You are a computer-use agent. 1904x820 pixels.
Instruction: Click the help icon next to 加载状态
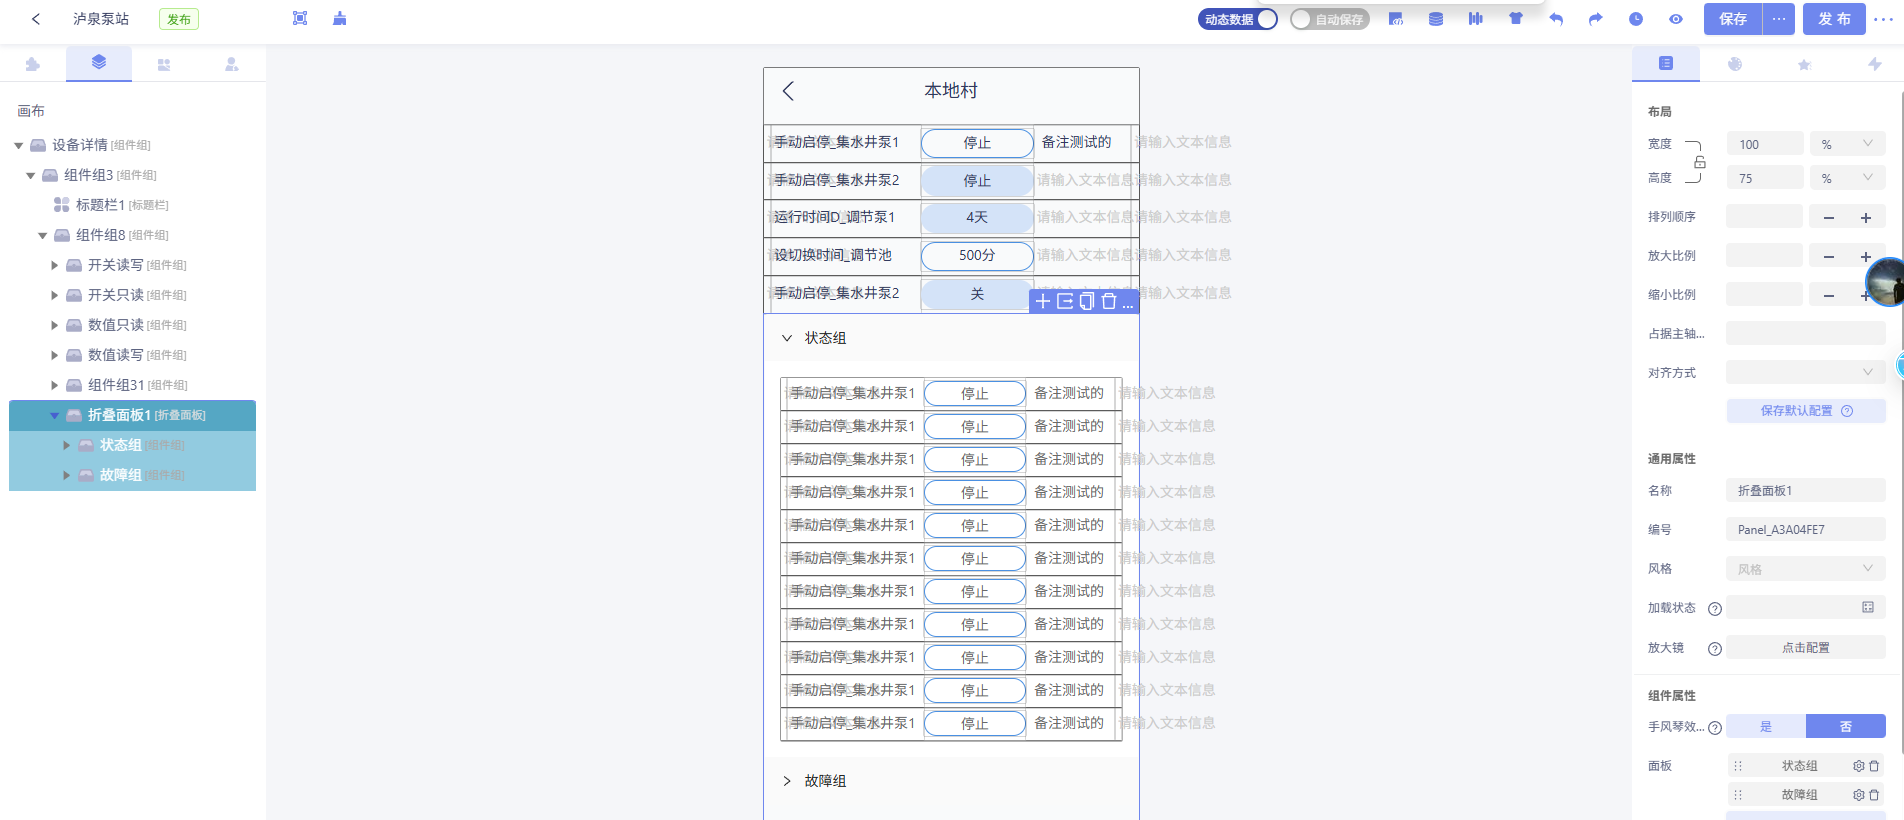click(1715, 609)
